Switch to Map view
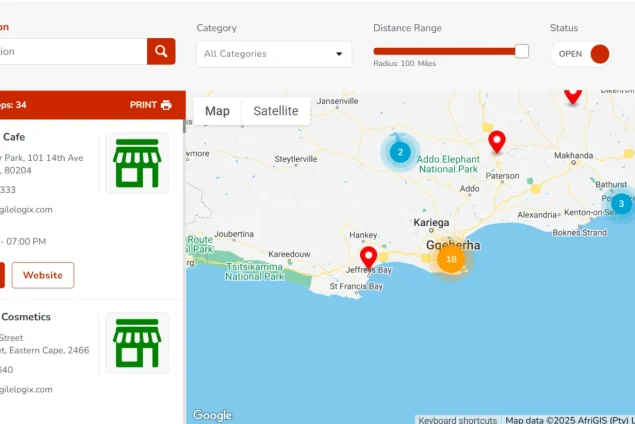This screenshot has width=635, height=424. click(217, 111)
